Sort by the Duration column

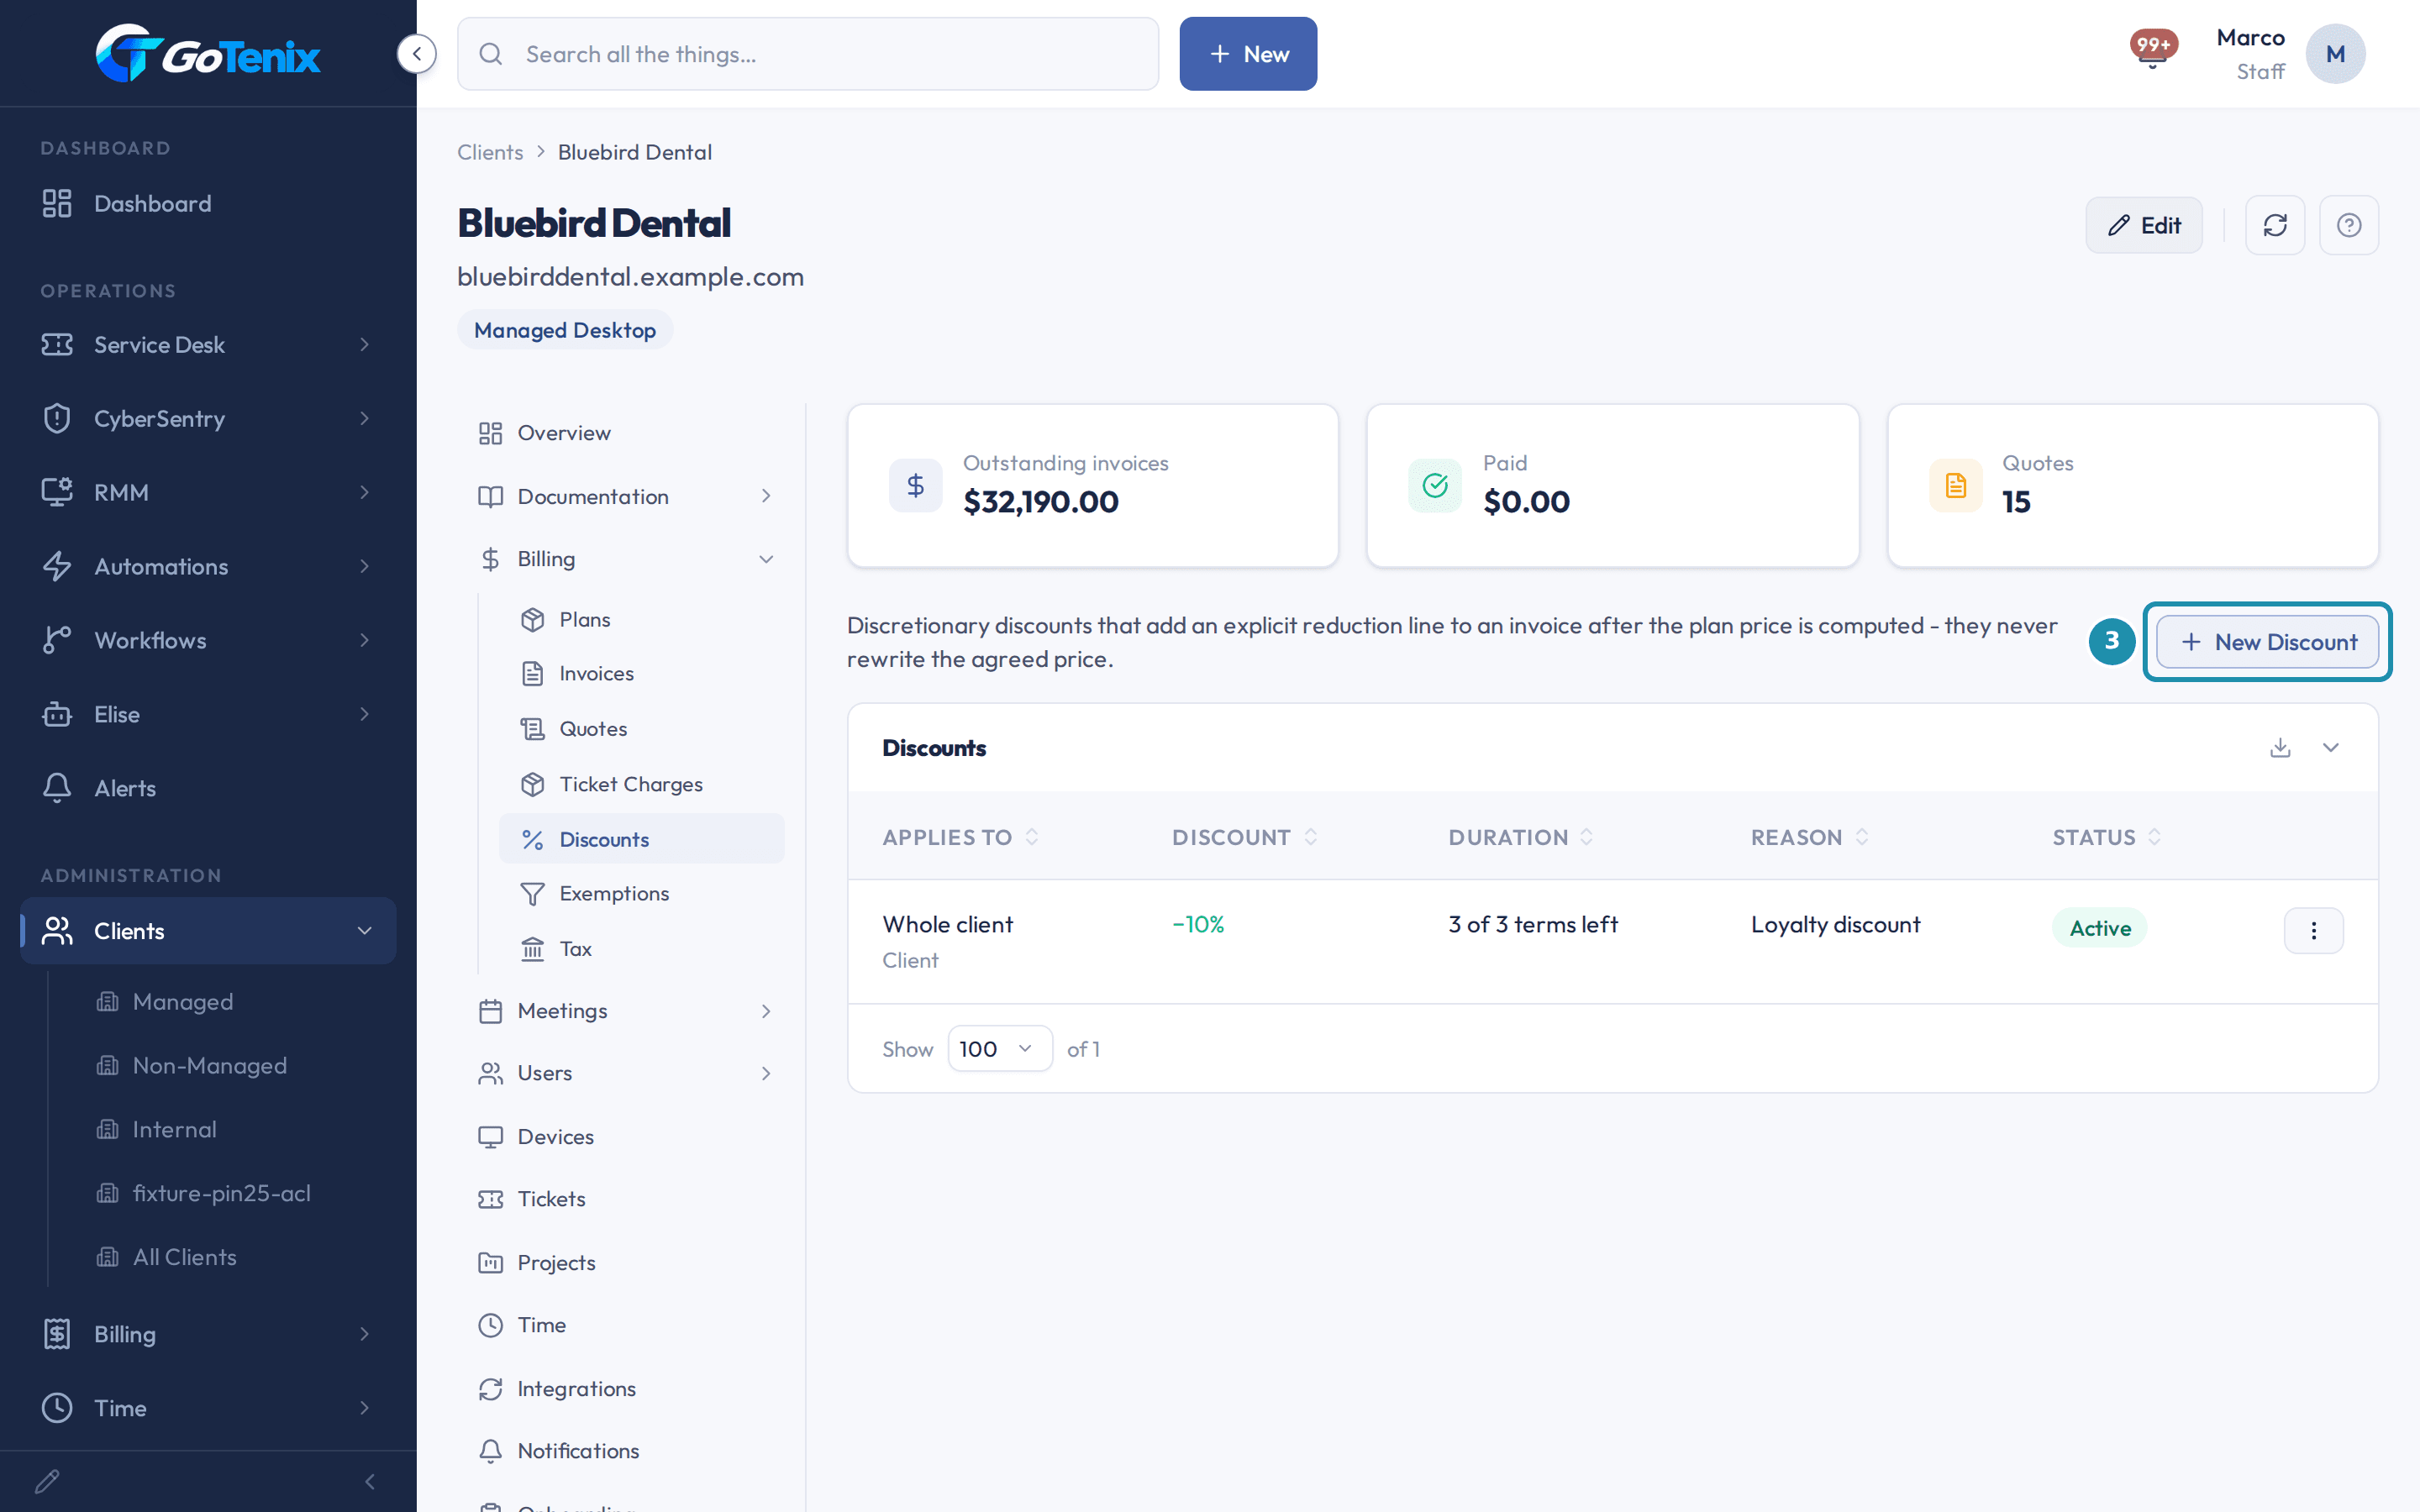(x=1520, y=837)
